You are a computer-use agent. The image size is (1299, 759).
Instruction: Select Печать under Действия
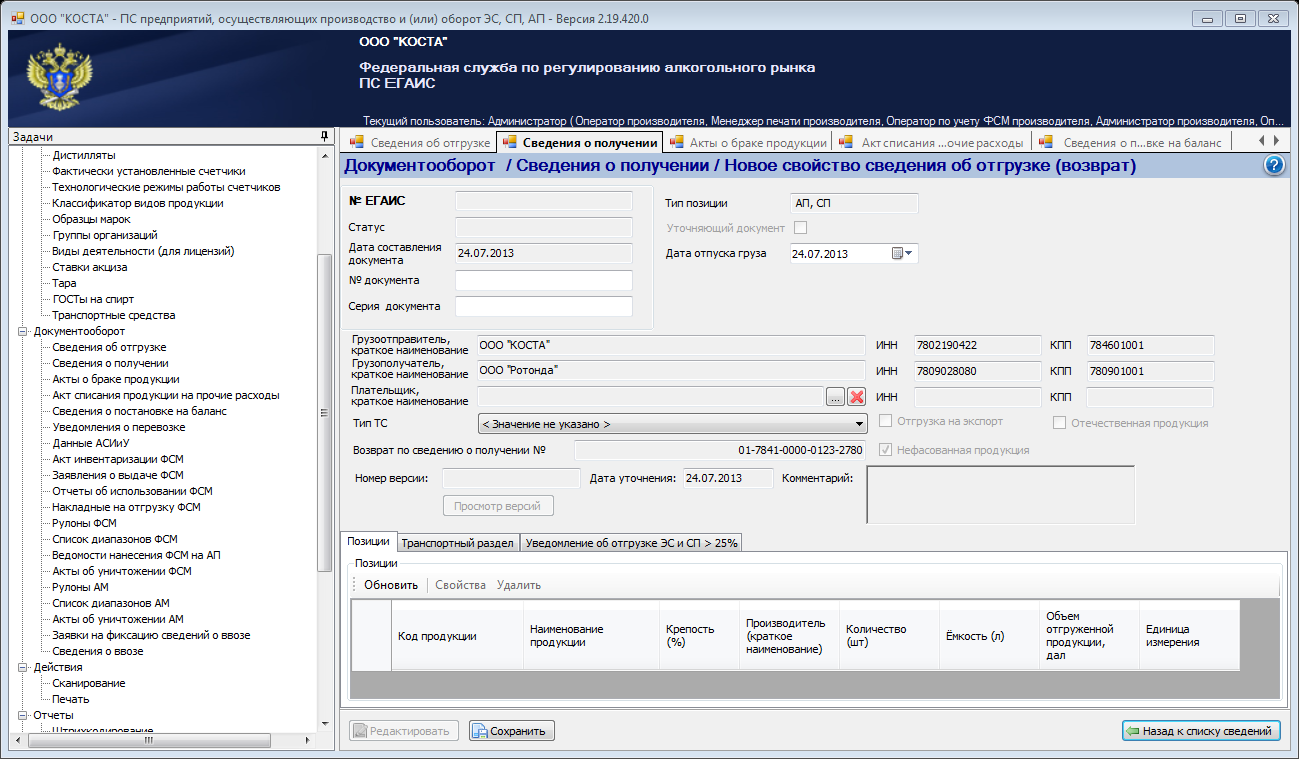click(71, 699)
